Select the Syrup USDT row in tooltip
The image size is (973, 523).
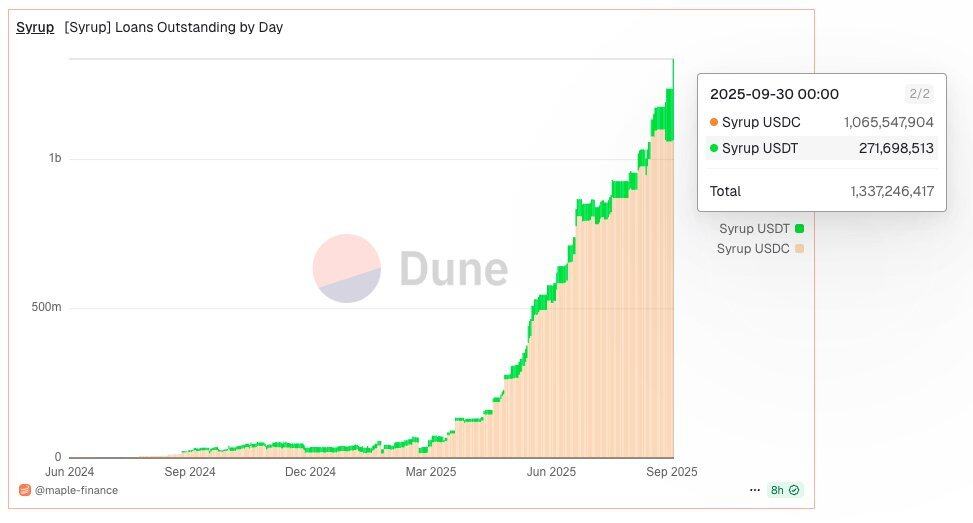coord(821,148)
